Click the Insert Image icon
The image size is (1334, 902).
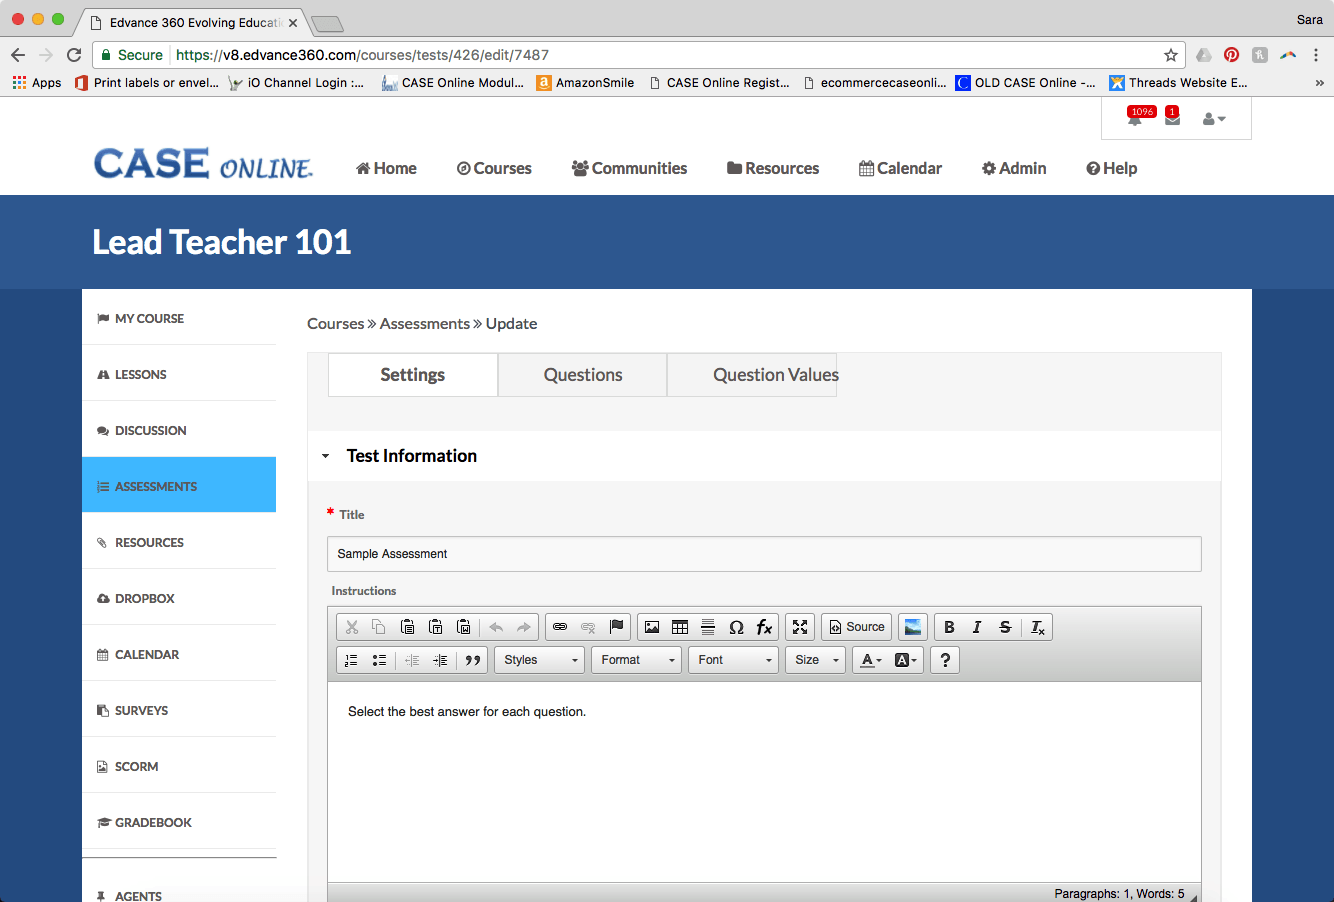tap(652, 627)
